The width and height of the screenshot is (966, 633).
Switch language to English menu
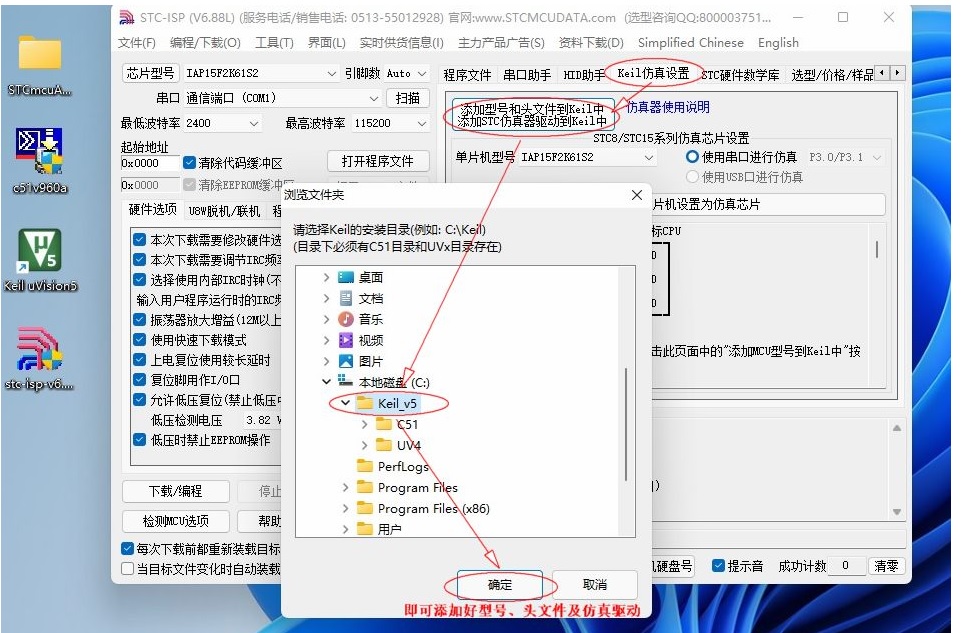pos(778,43)
